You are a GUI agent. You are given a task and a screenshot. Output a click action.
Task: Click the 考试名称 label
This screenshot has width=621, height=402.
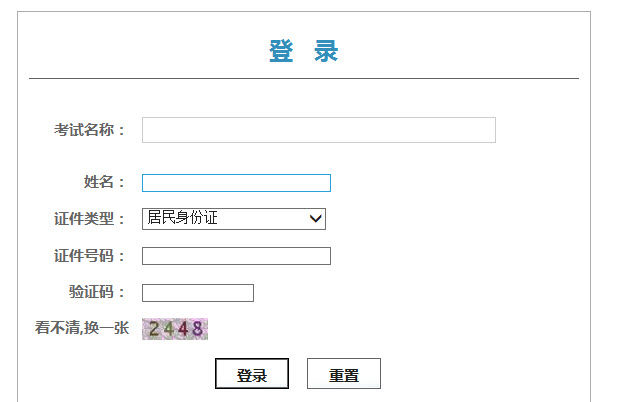coord(89,130)
